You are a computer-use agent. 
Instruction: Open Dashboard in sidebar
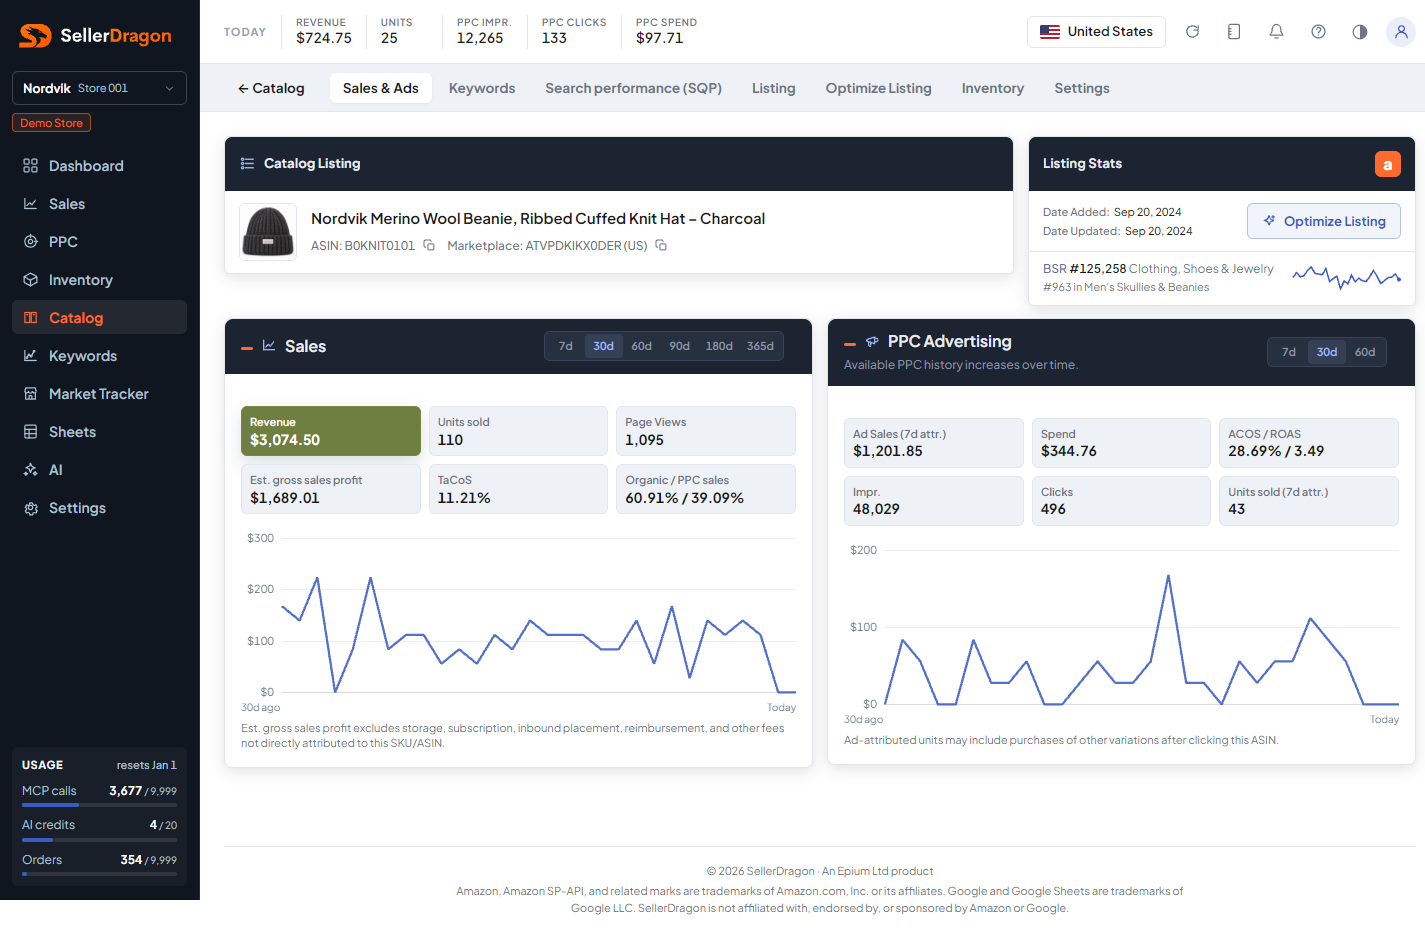click(99, 166)
